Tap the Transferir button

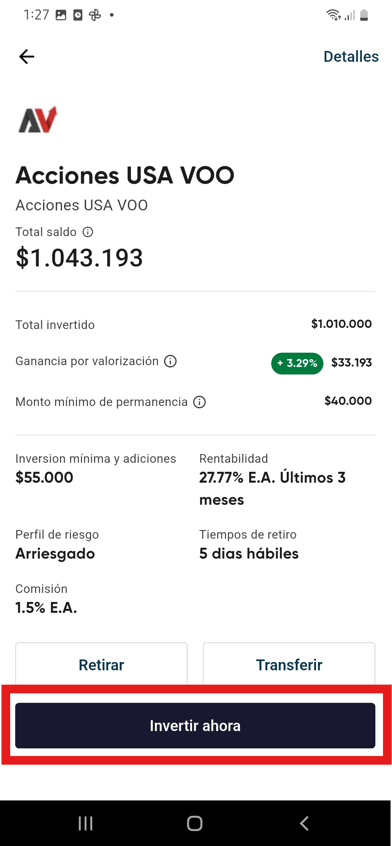(289, 664)
